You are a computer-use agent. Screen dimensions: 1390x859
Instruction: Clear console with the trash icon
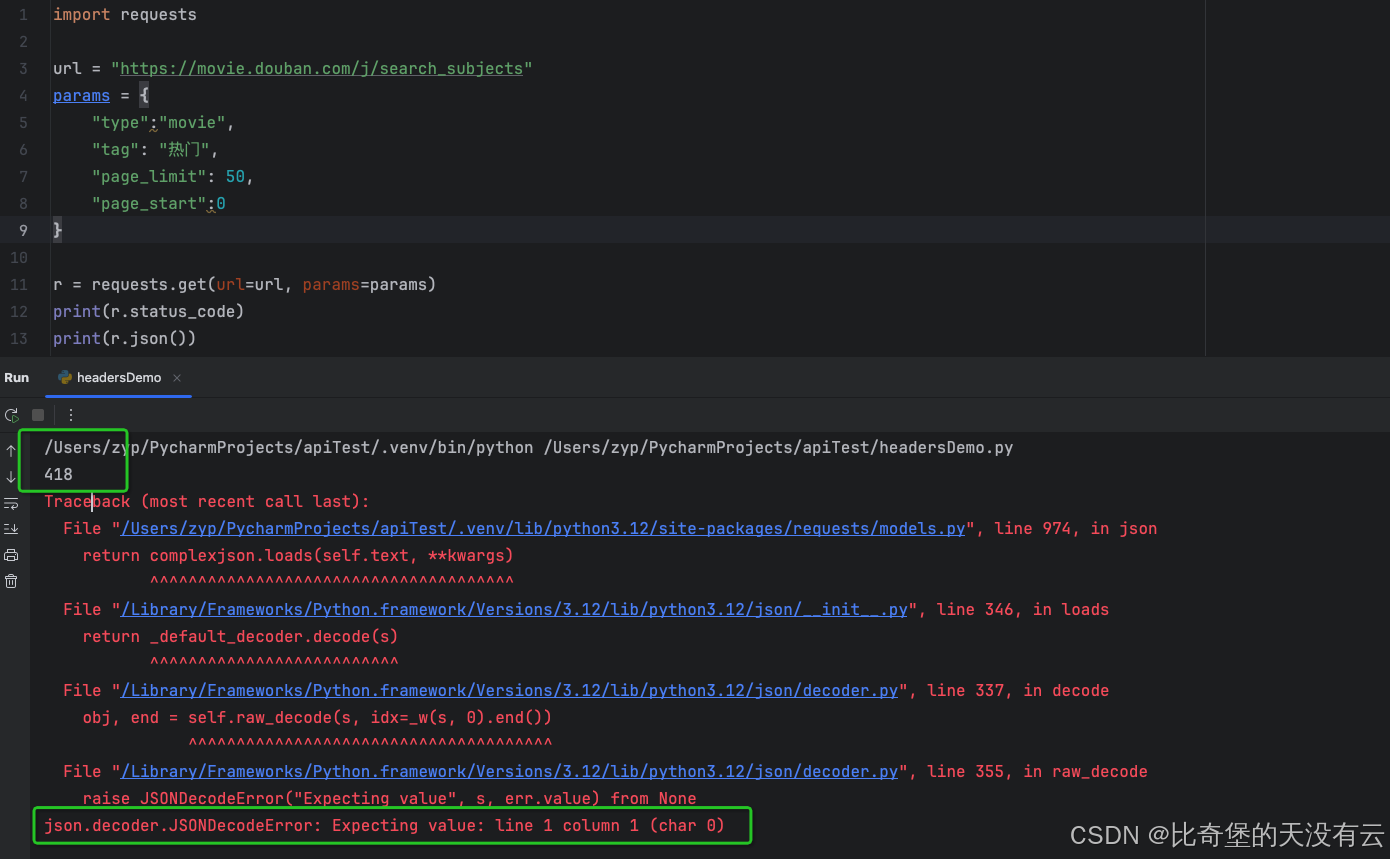11,581
